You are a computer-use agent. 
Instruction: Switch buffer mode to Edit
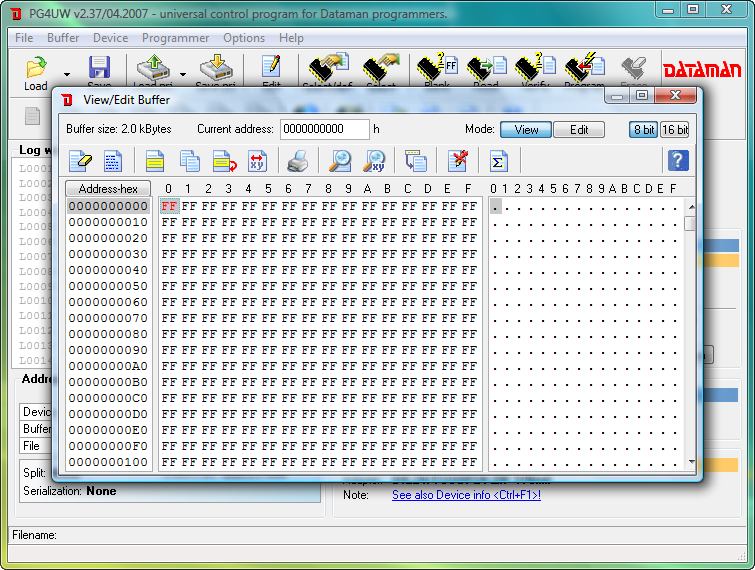579,130
